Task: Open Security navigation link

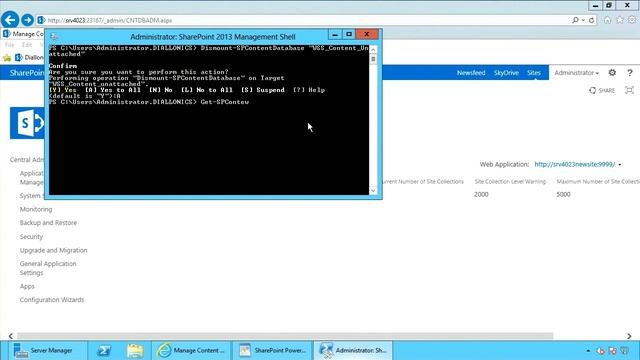Action: [x=31, y=236]
